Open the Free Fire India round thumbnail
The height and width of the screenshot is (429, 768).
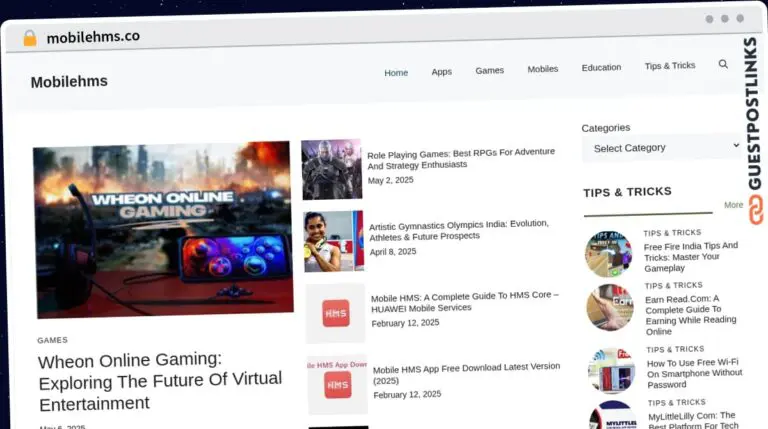click(609, 254)
